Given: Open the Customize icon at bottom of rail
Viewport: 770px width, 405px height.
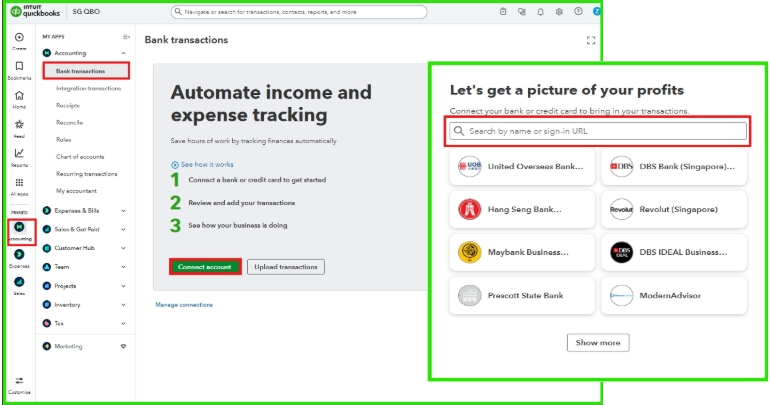Looking at the screenshot, I should point(19,381).
